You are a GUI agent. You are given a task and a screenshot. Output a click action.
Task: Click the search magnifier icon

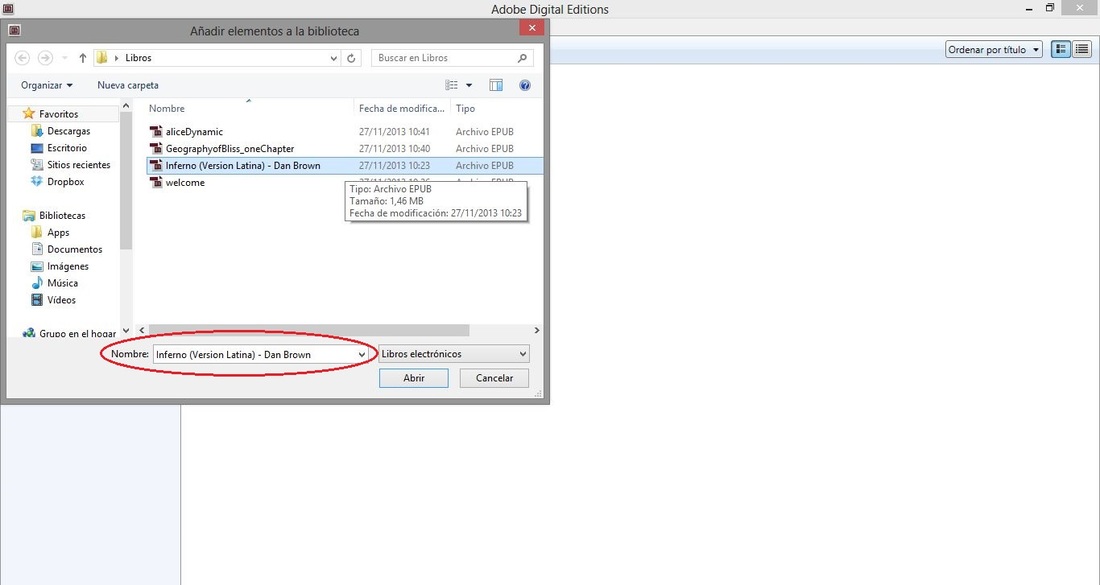(x=522, y=58)
